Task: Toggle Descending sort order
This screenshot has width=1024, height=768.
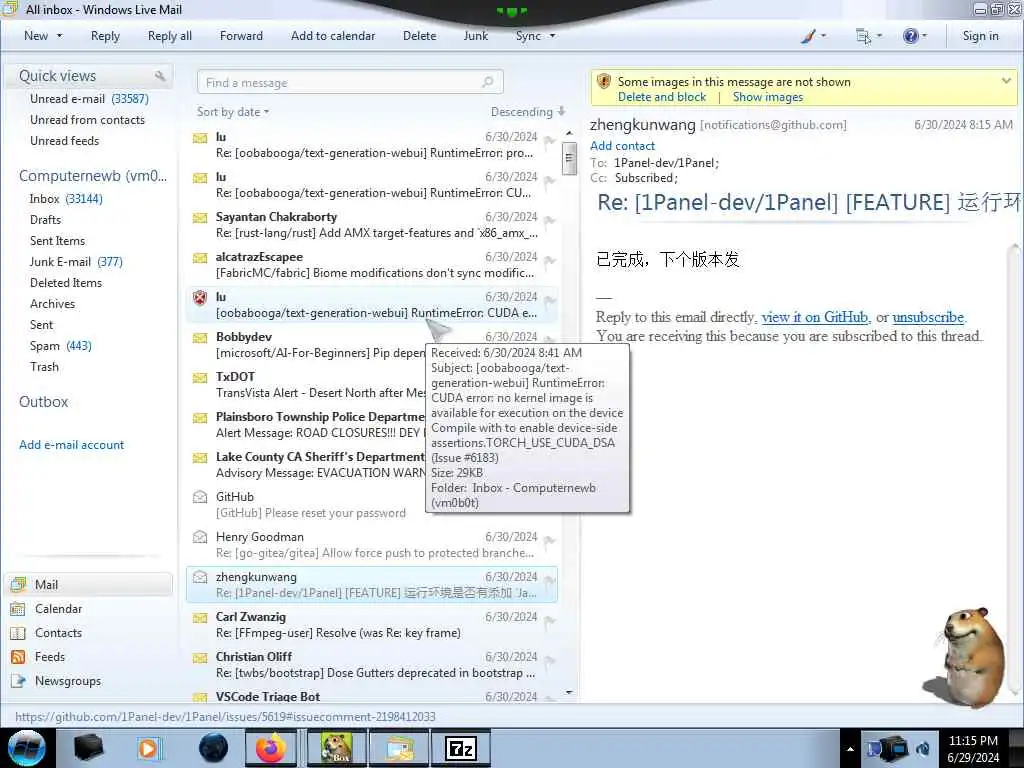Action: 528,112
